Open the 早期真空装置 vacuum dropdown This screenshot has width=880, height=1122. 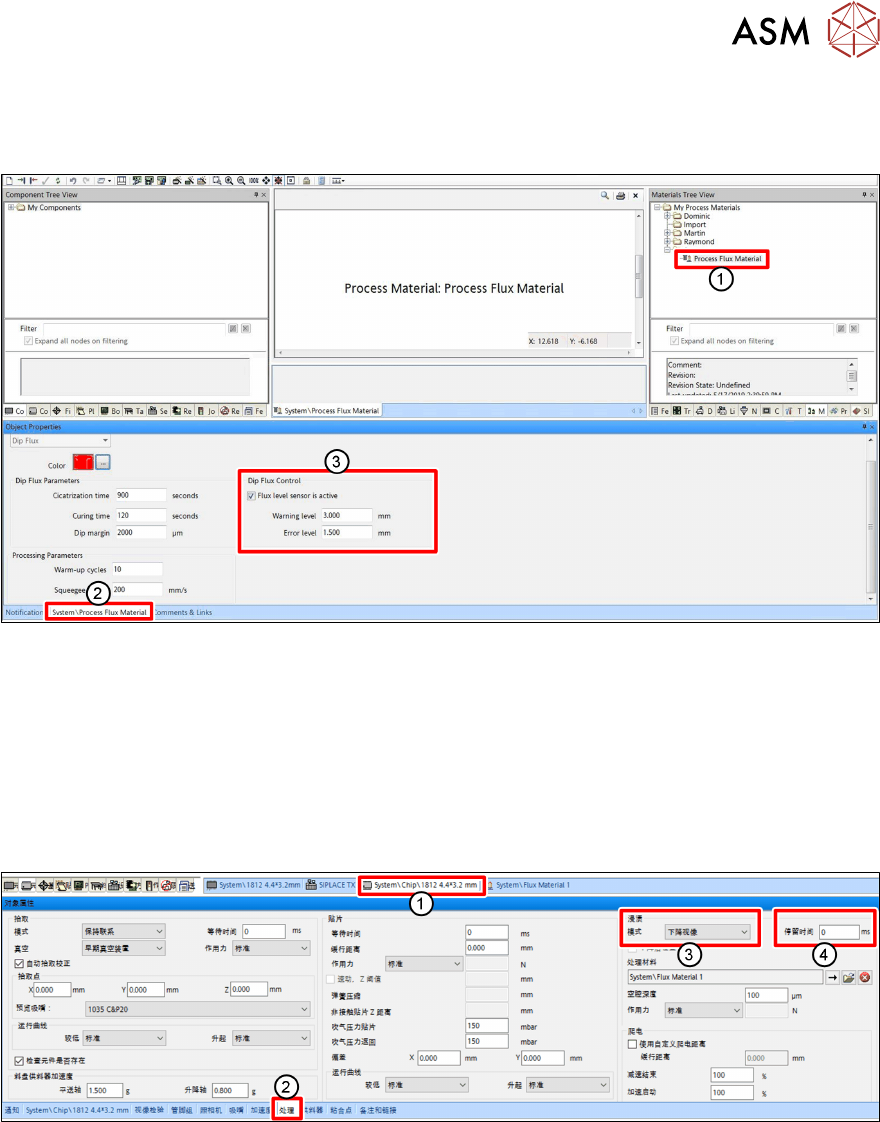[x=124, y=947]
